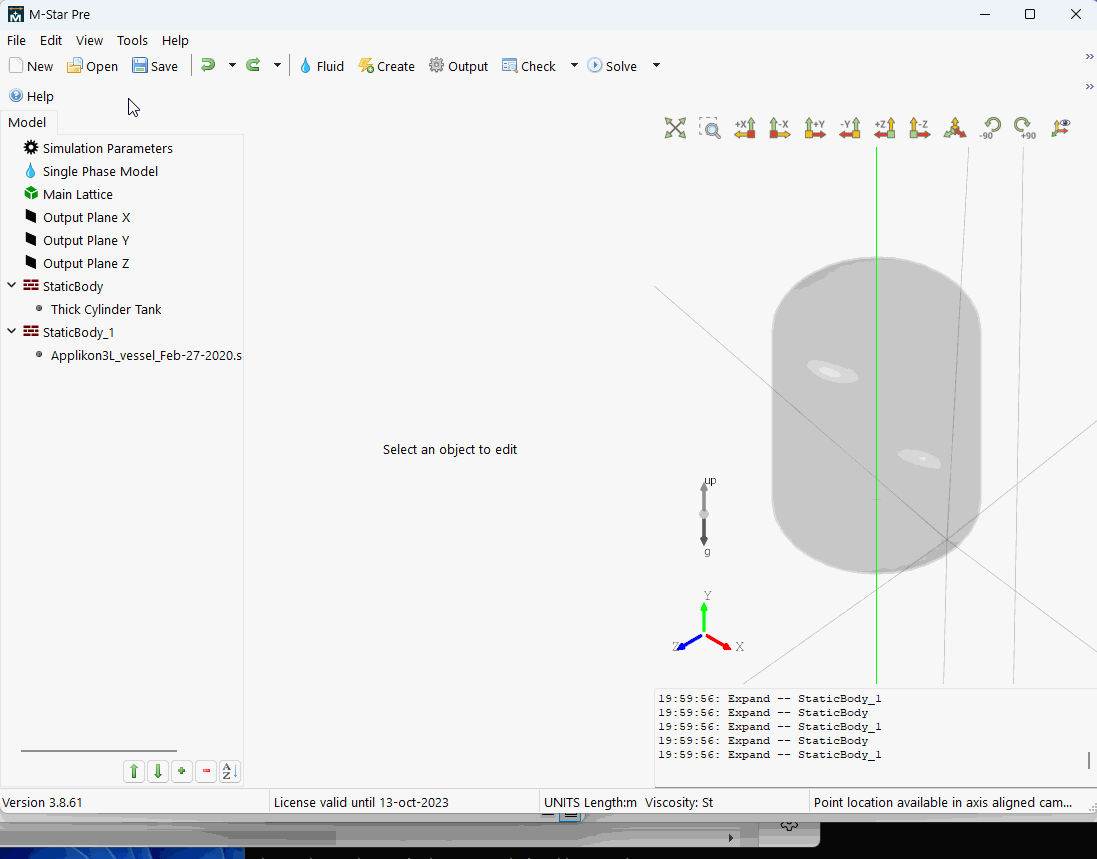Click the 'License valid until 13-oct-2023' text
This screenshot has height=859, width=1097.
pos(361,802)
